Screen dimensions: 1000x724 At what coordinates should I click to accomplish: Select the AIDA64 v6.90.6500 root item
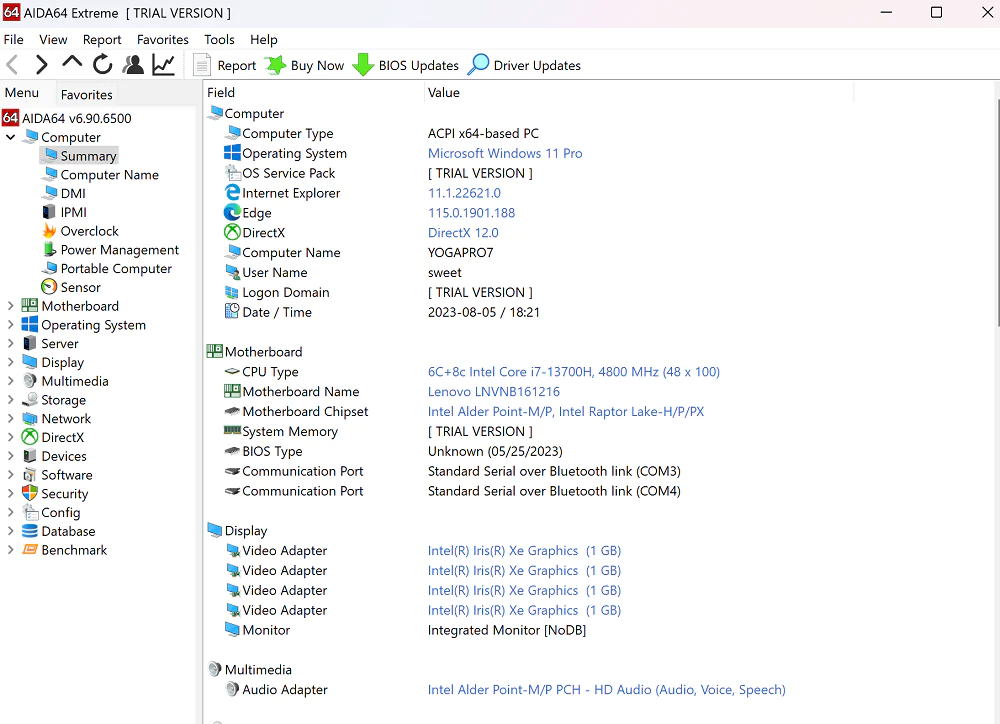coord(67,118)
